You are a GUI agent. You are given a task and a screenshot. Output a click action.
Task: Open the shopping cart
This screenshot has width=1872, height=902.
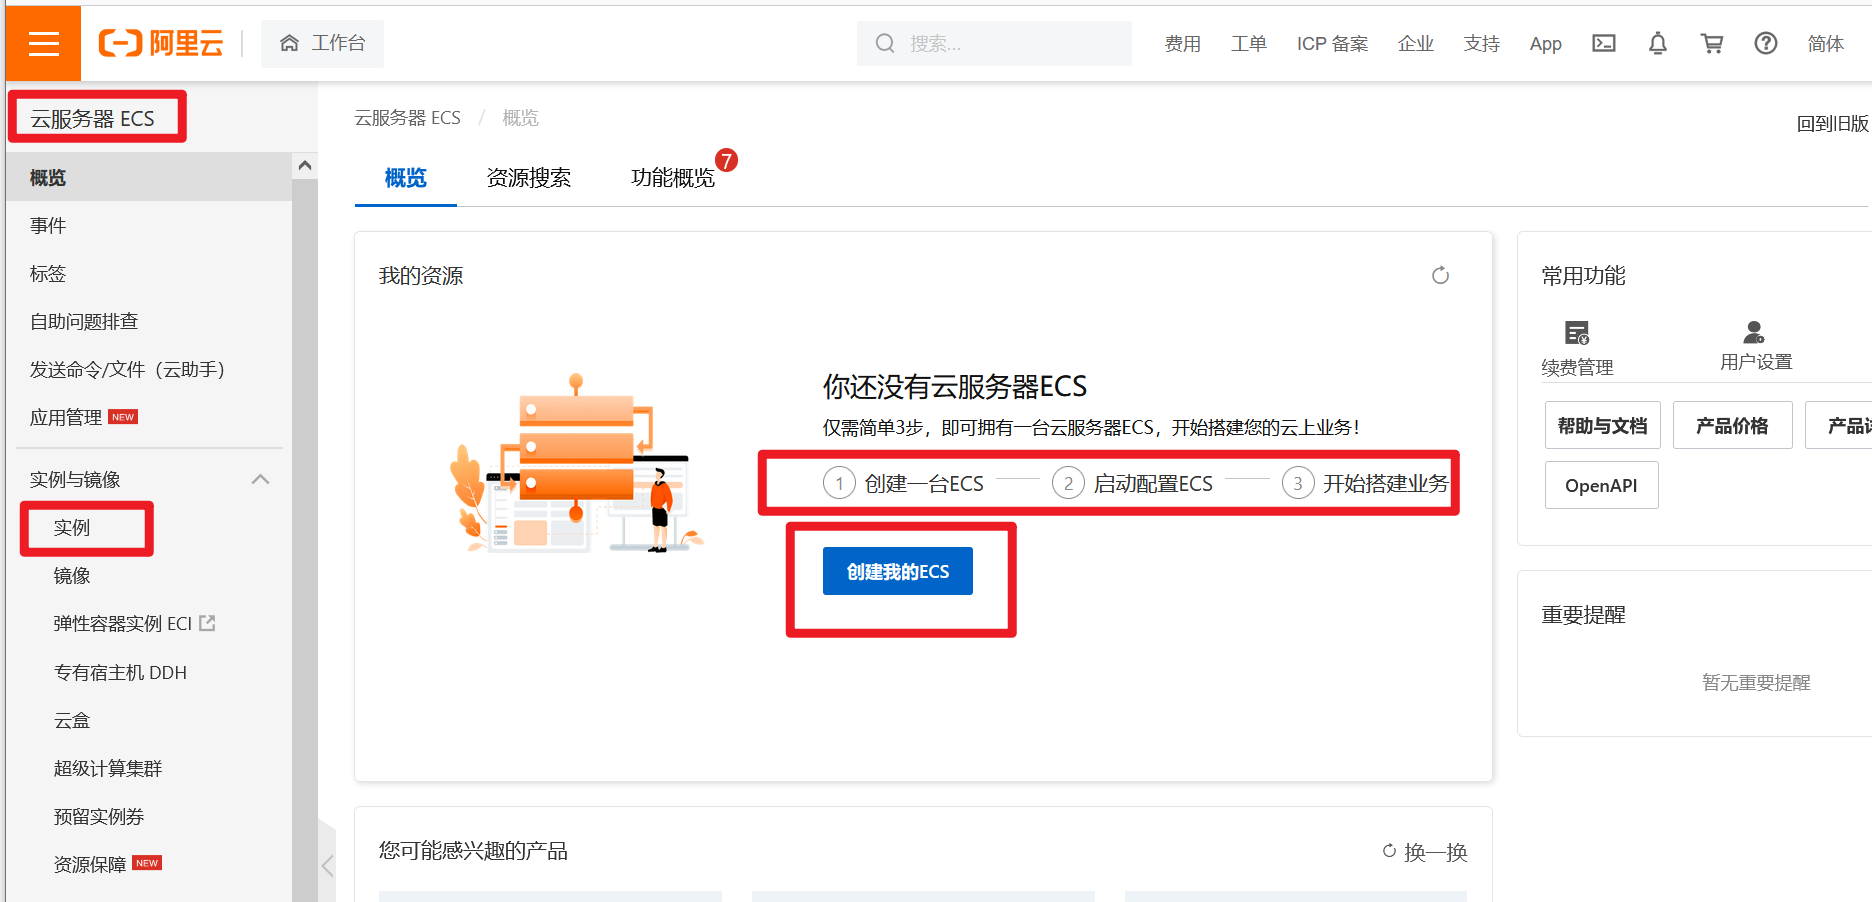point(1711,43)
